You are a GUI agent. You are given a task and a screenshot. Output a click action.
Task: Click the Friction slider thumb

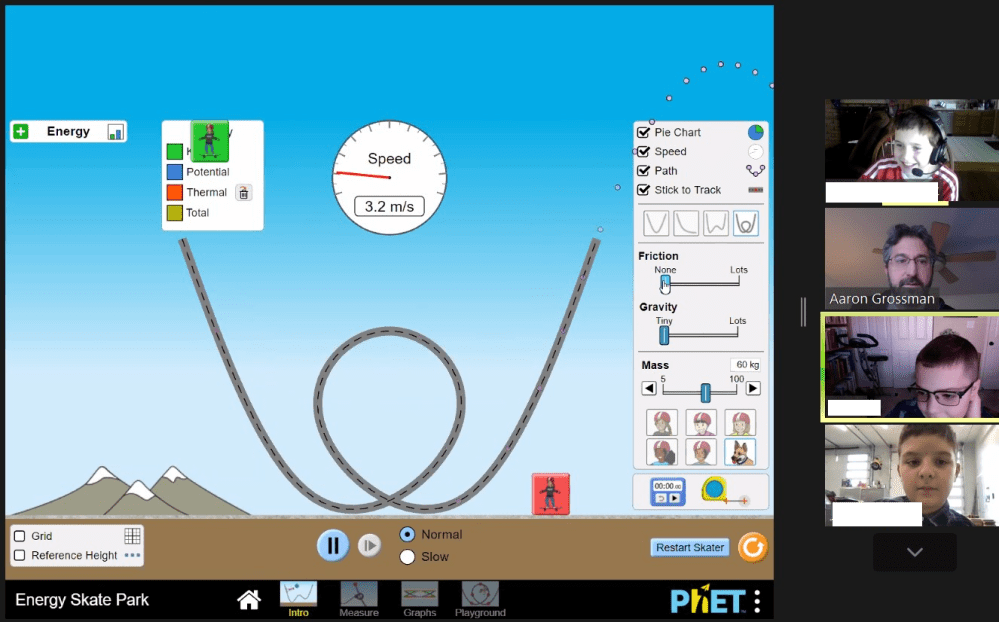coord(664,283)
